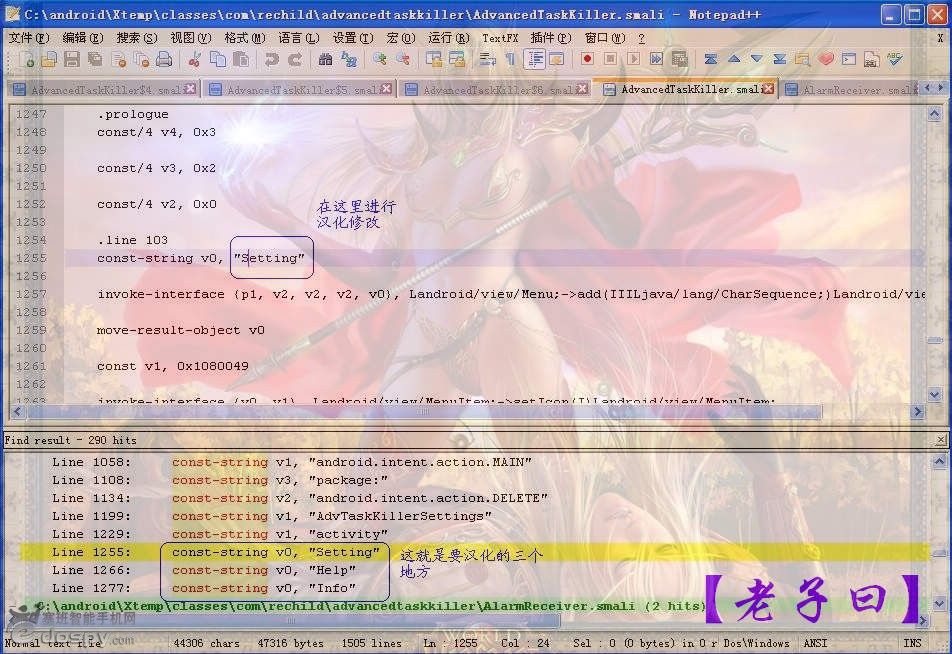This screenshot has width=952, height=654.
Task: Toggle word wrap icon
Action: pos(487,60)
